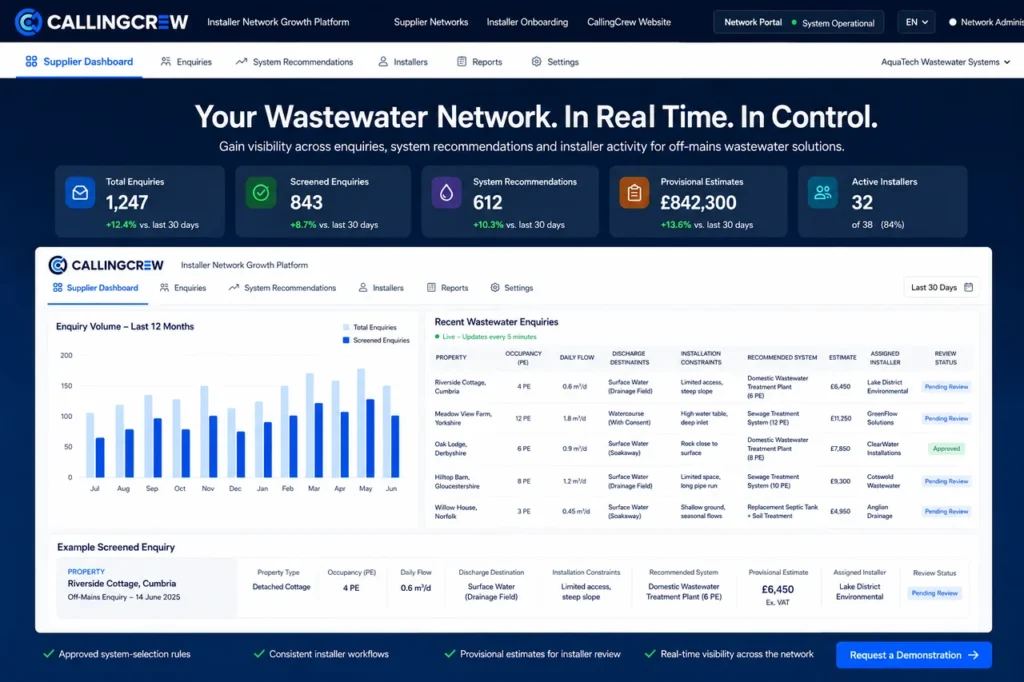Open the EN language dropdown

[x=916, y=22]
